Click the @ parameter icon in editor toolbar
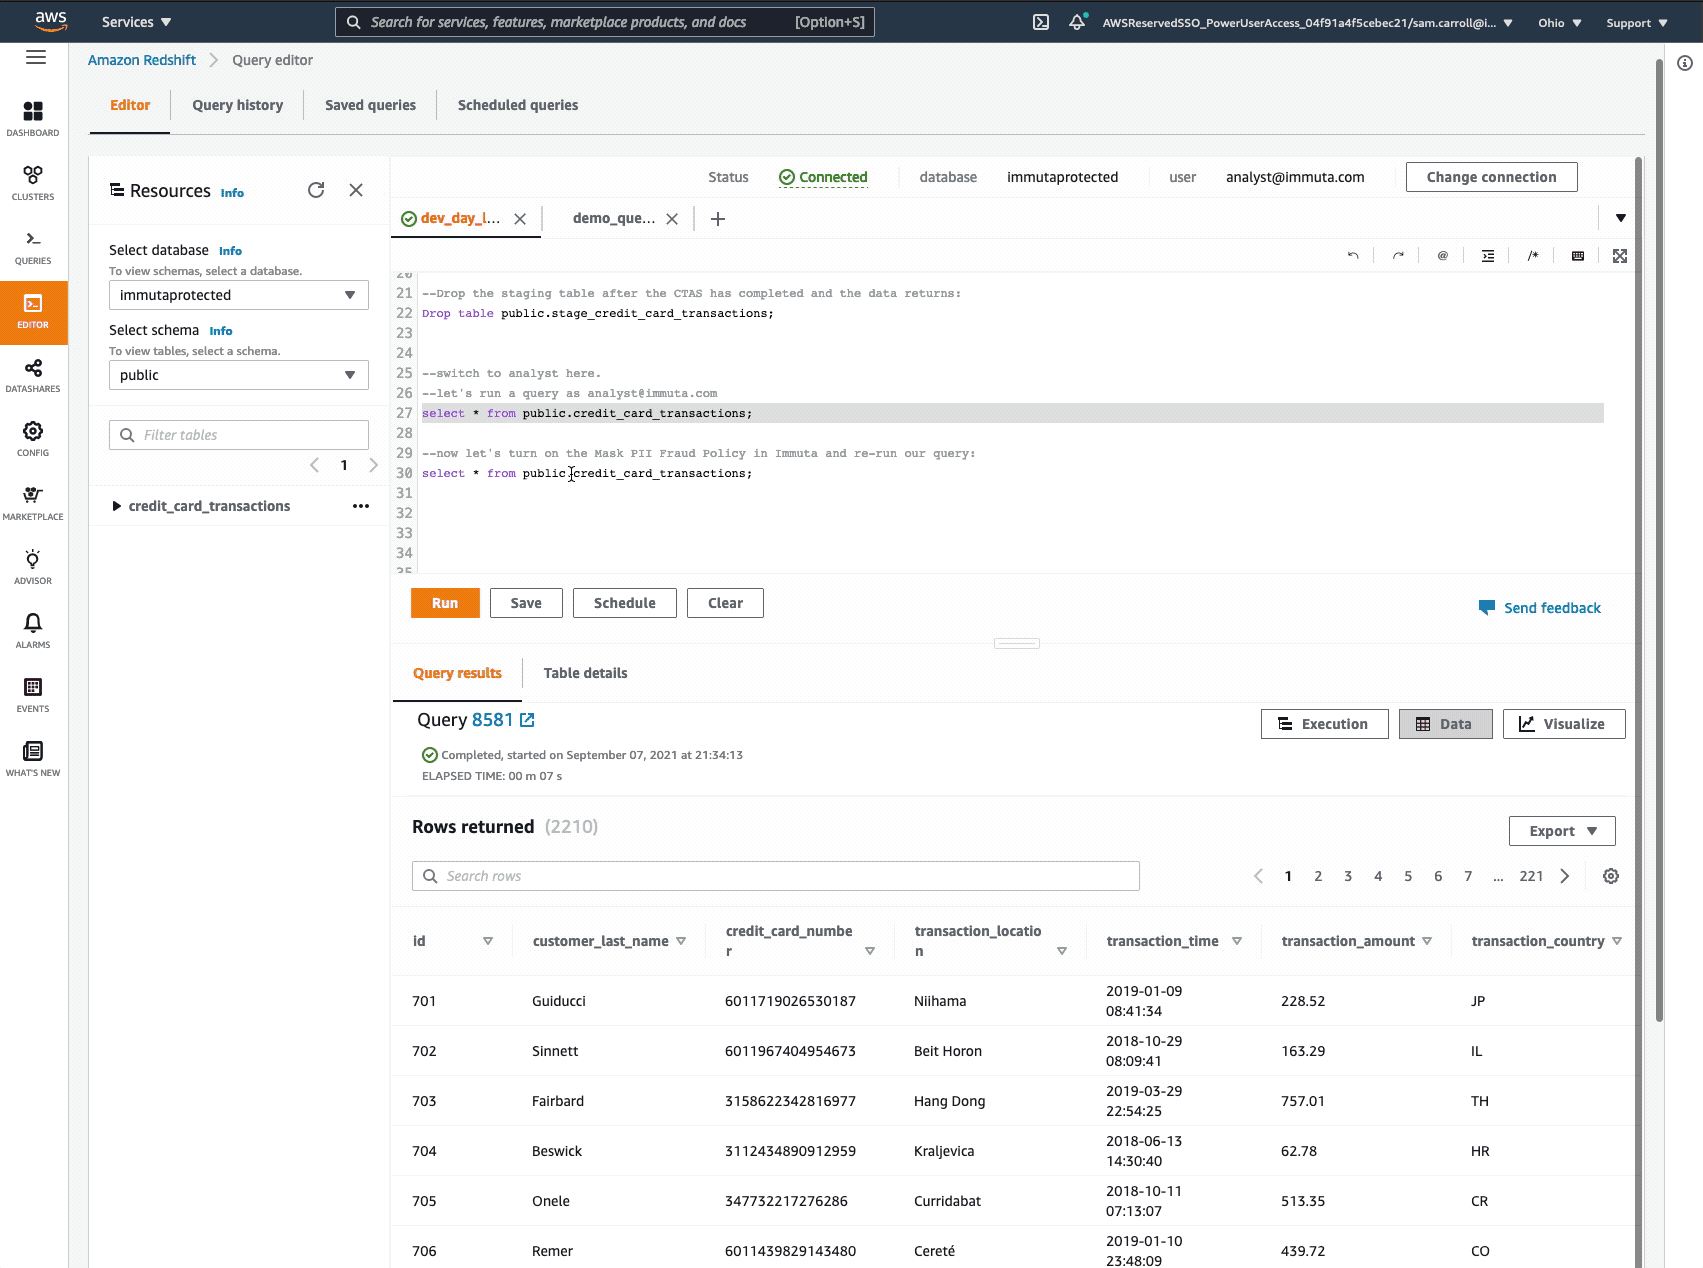 coord(1443,256)
